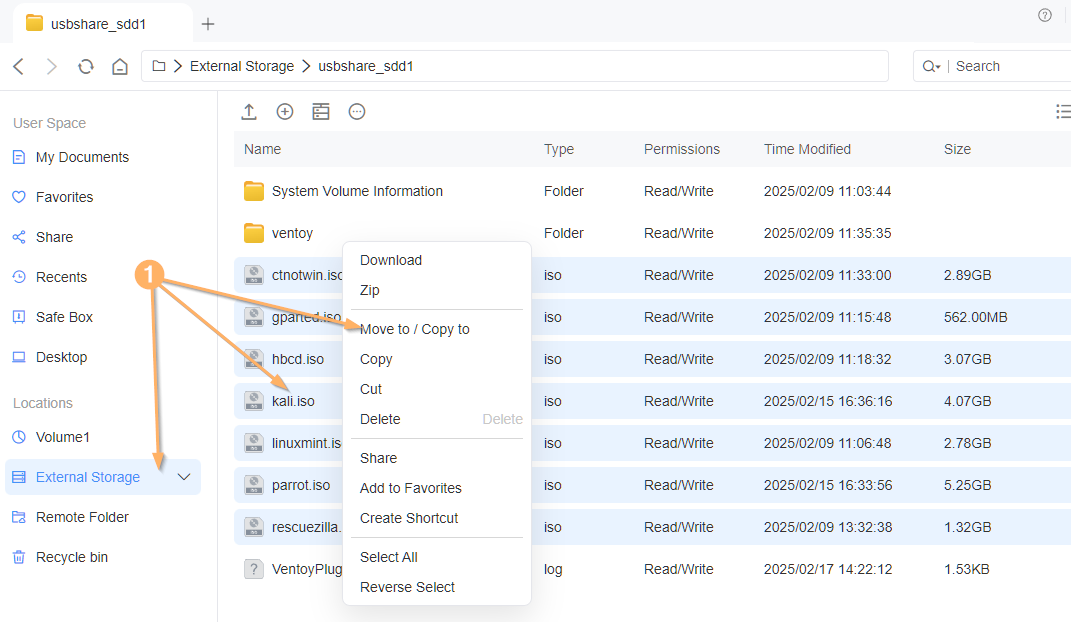Open Remote Folder location
Viewport: 1071px width, 622px height.
(x=82, y=517)
